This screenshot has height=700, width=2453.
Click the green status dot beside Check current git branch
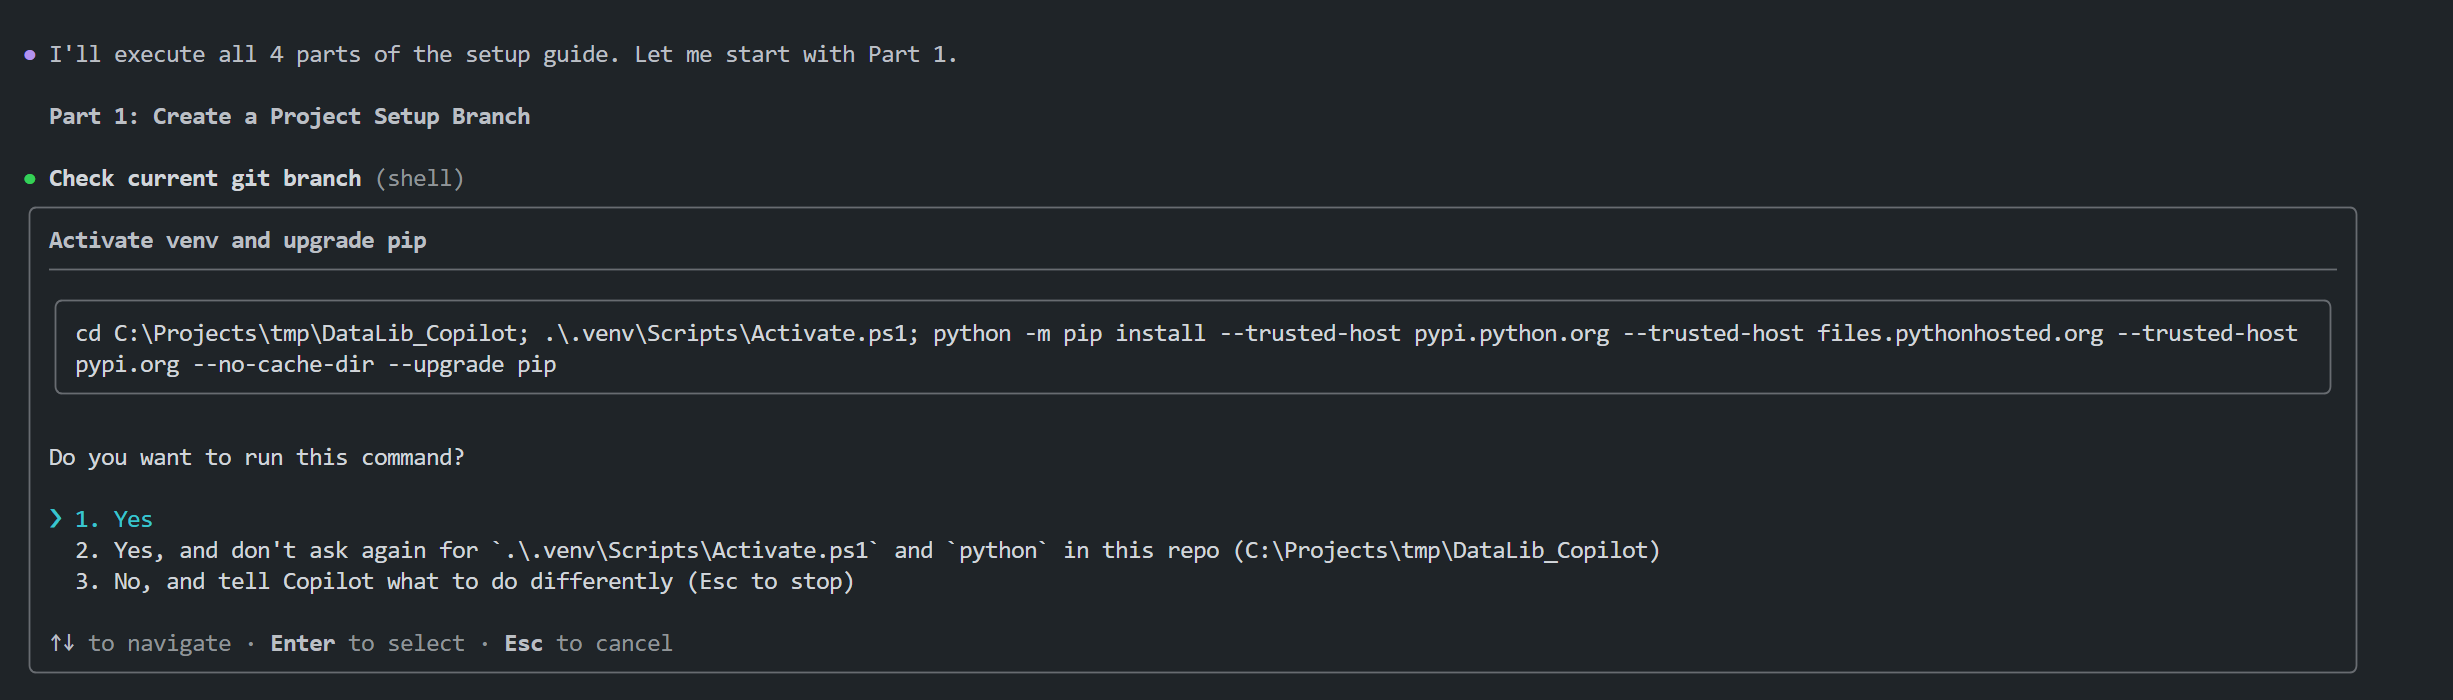coord(30,179)
